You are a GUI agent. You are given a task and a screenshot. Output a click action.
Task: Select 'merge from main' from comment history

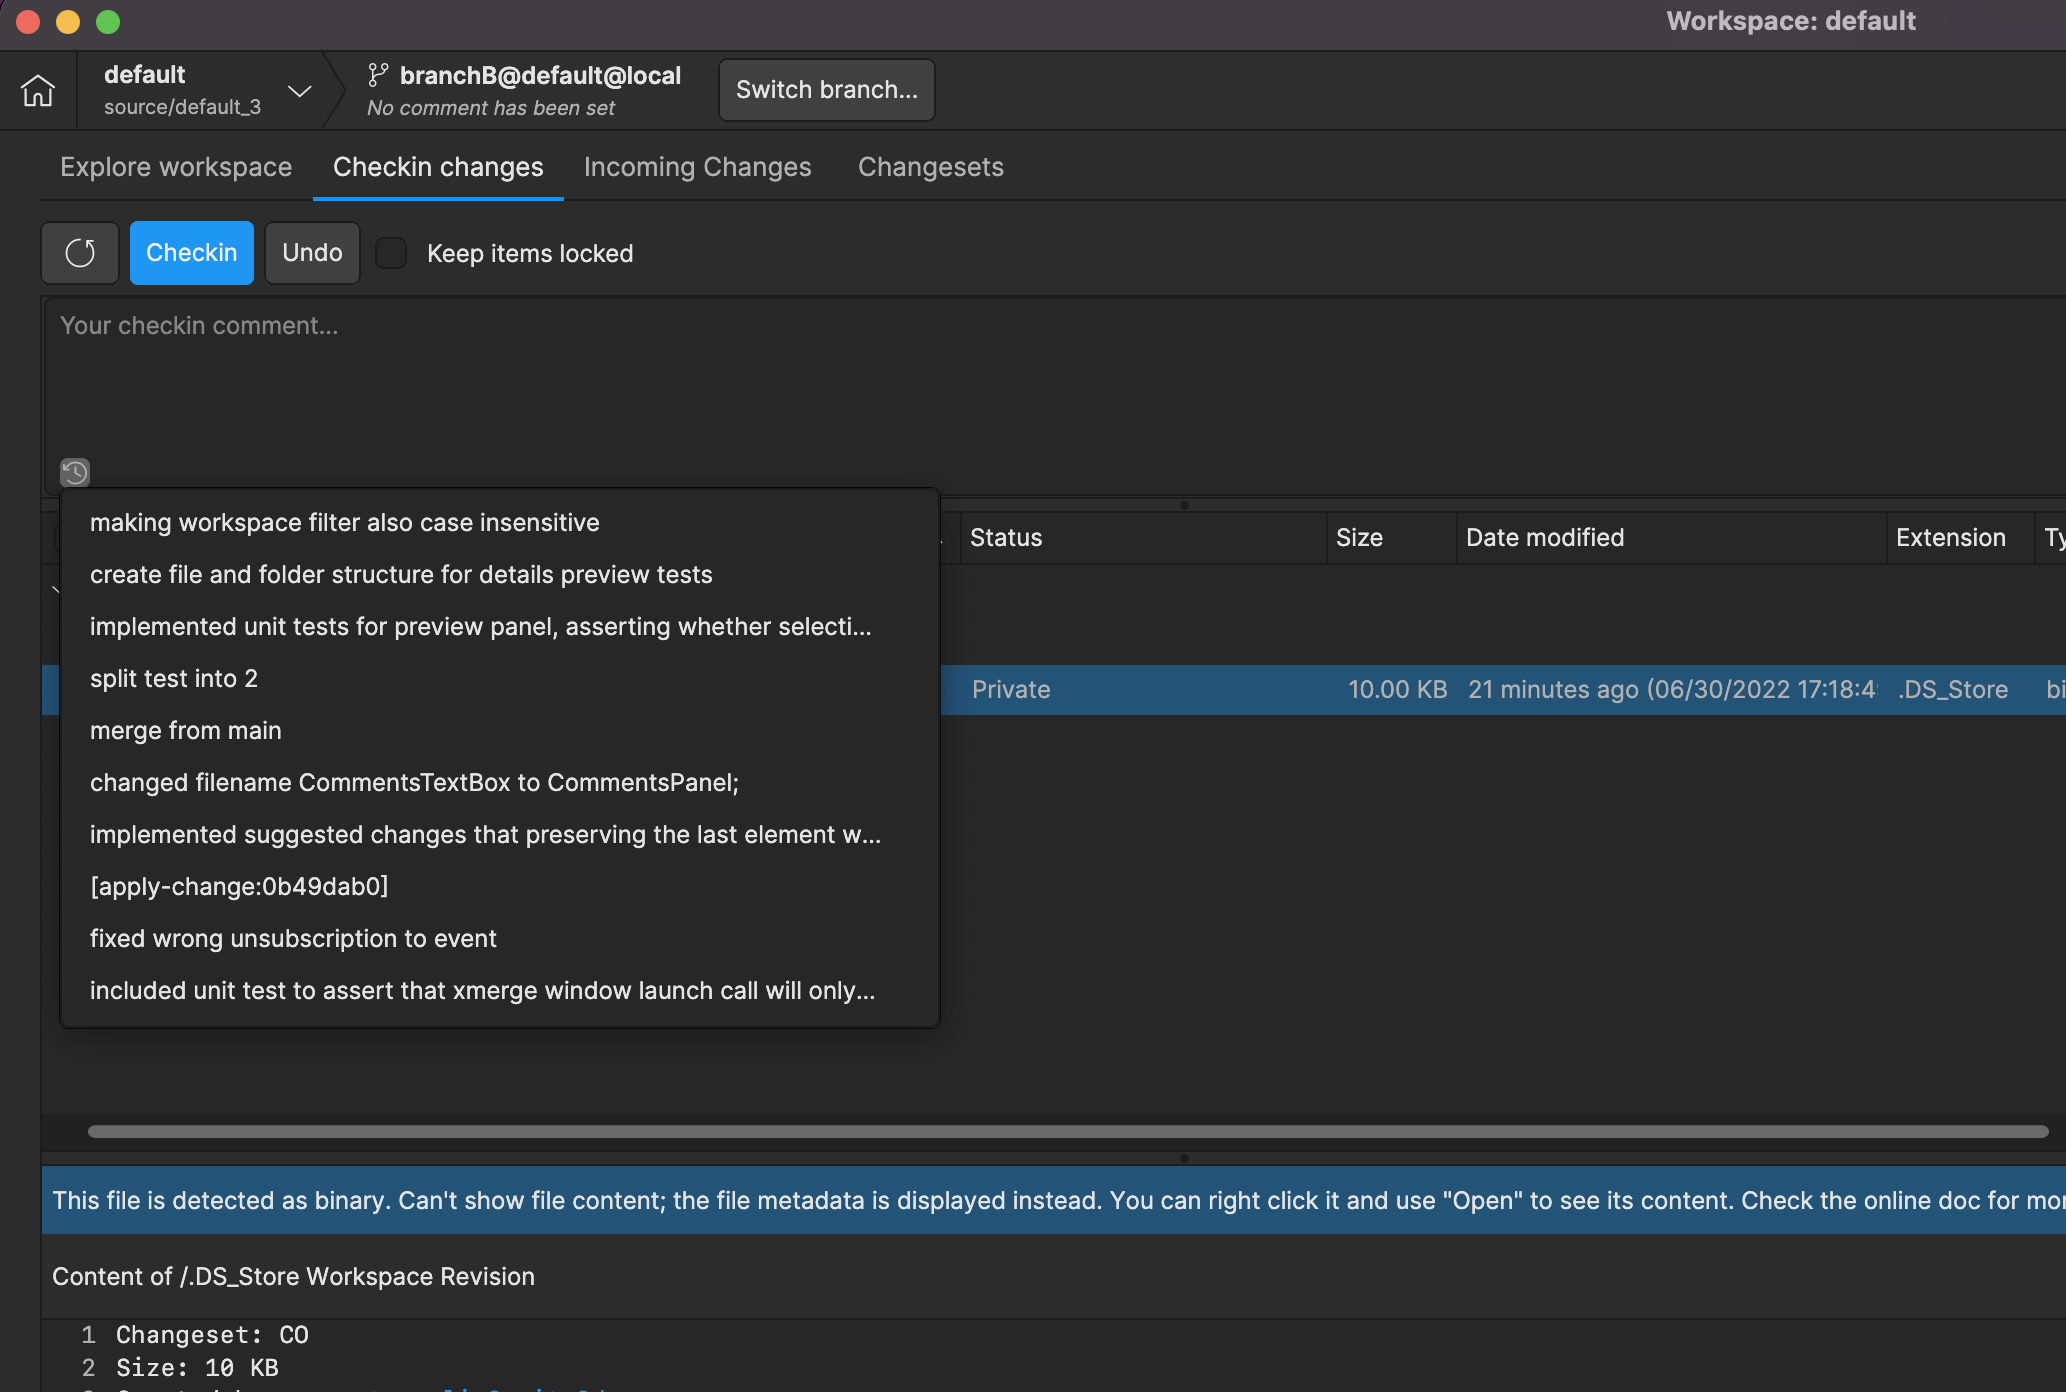pos(186,730)
